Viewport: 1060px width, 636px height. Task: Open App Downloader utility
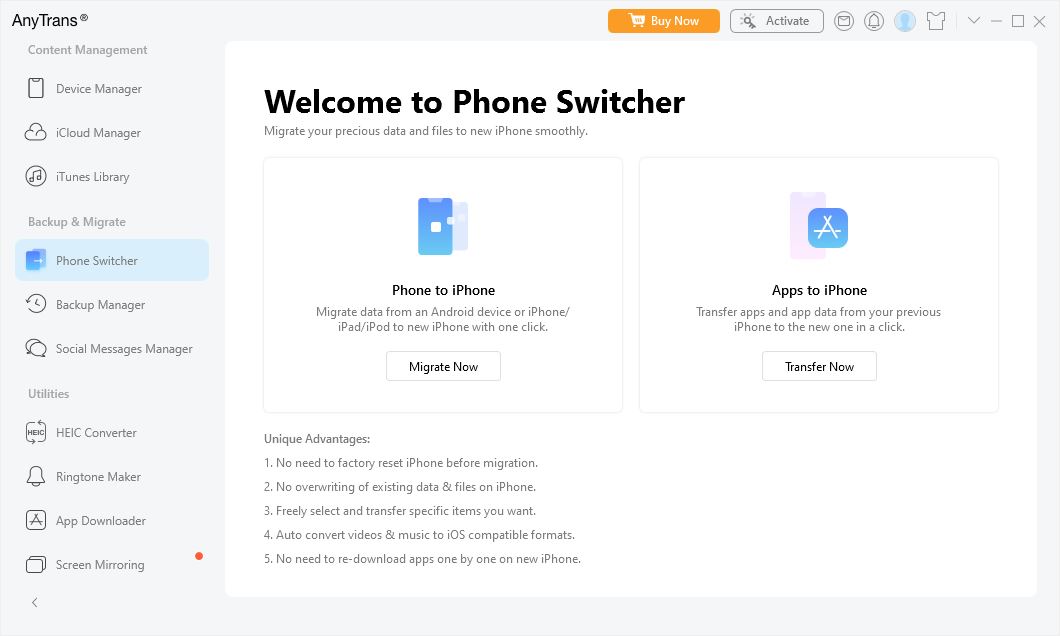[112, 520]
